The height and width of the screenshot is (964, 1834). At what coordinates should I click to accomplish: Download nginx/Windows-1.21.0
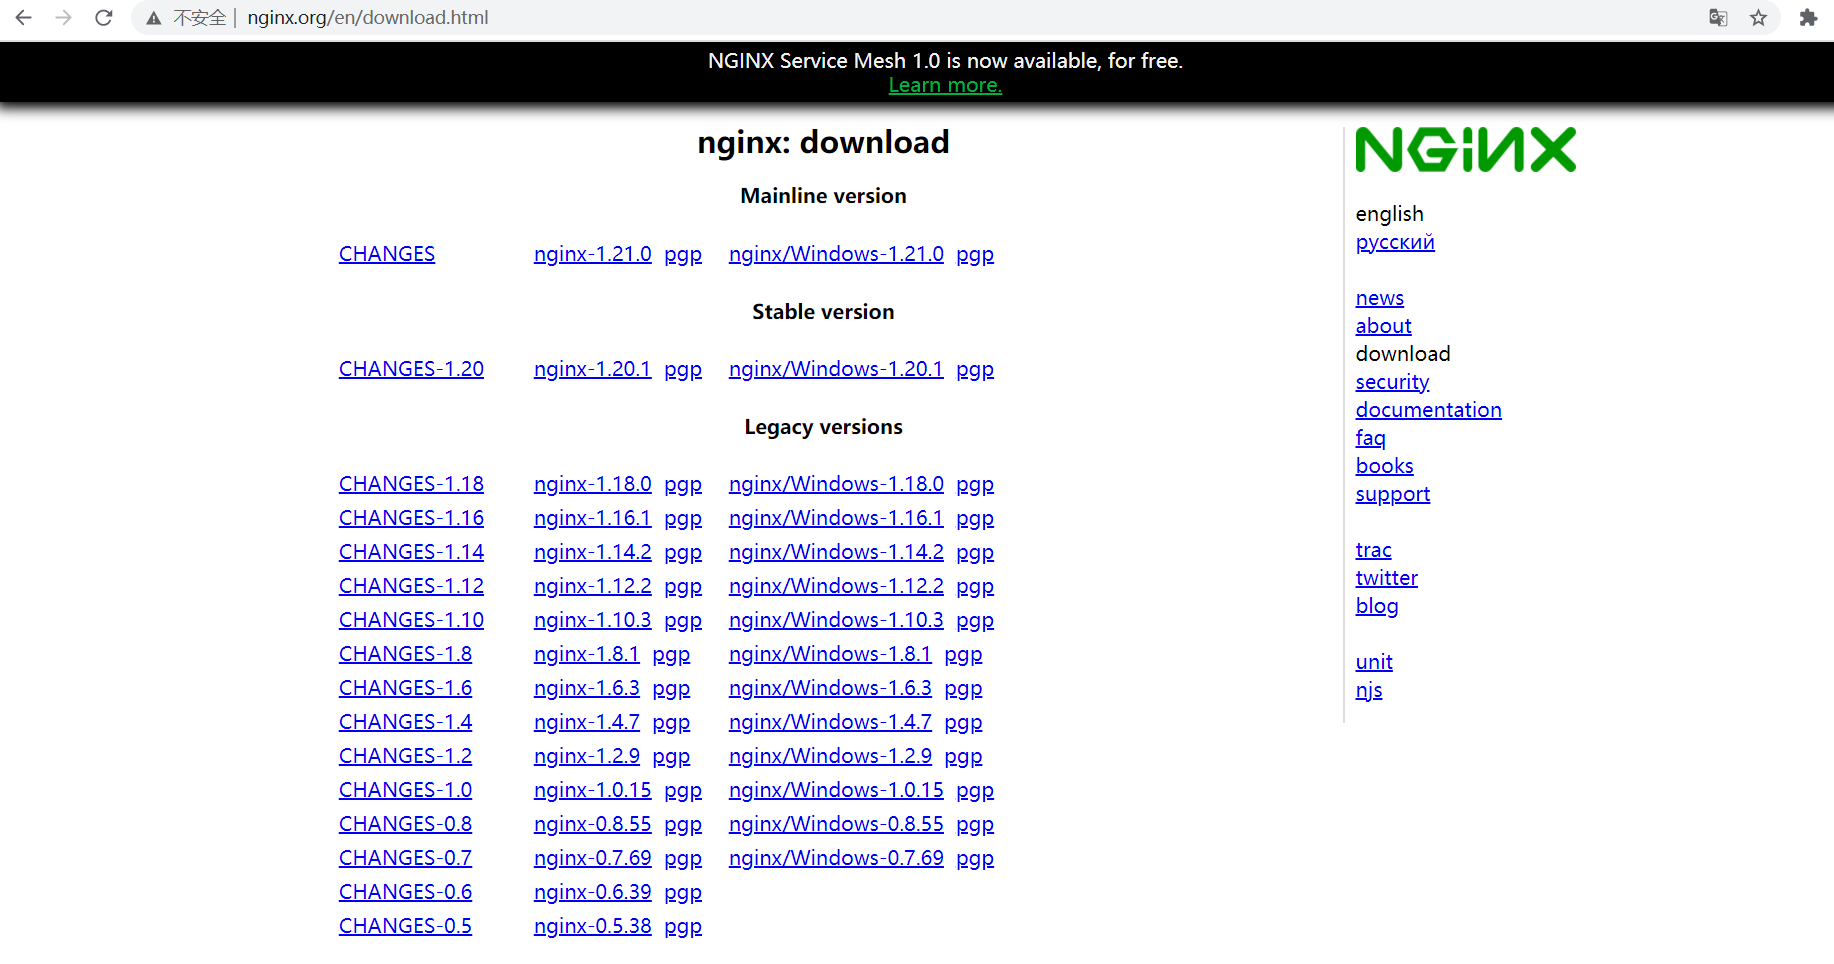pos(836,254)
